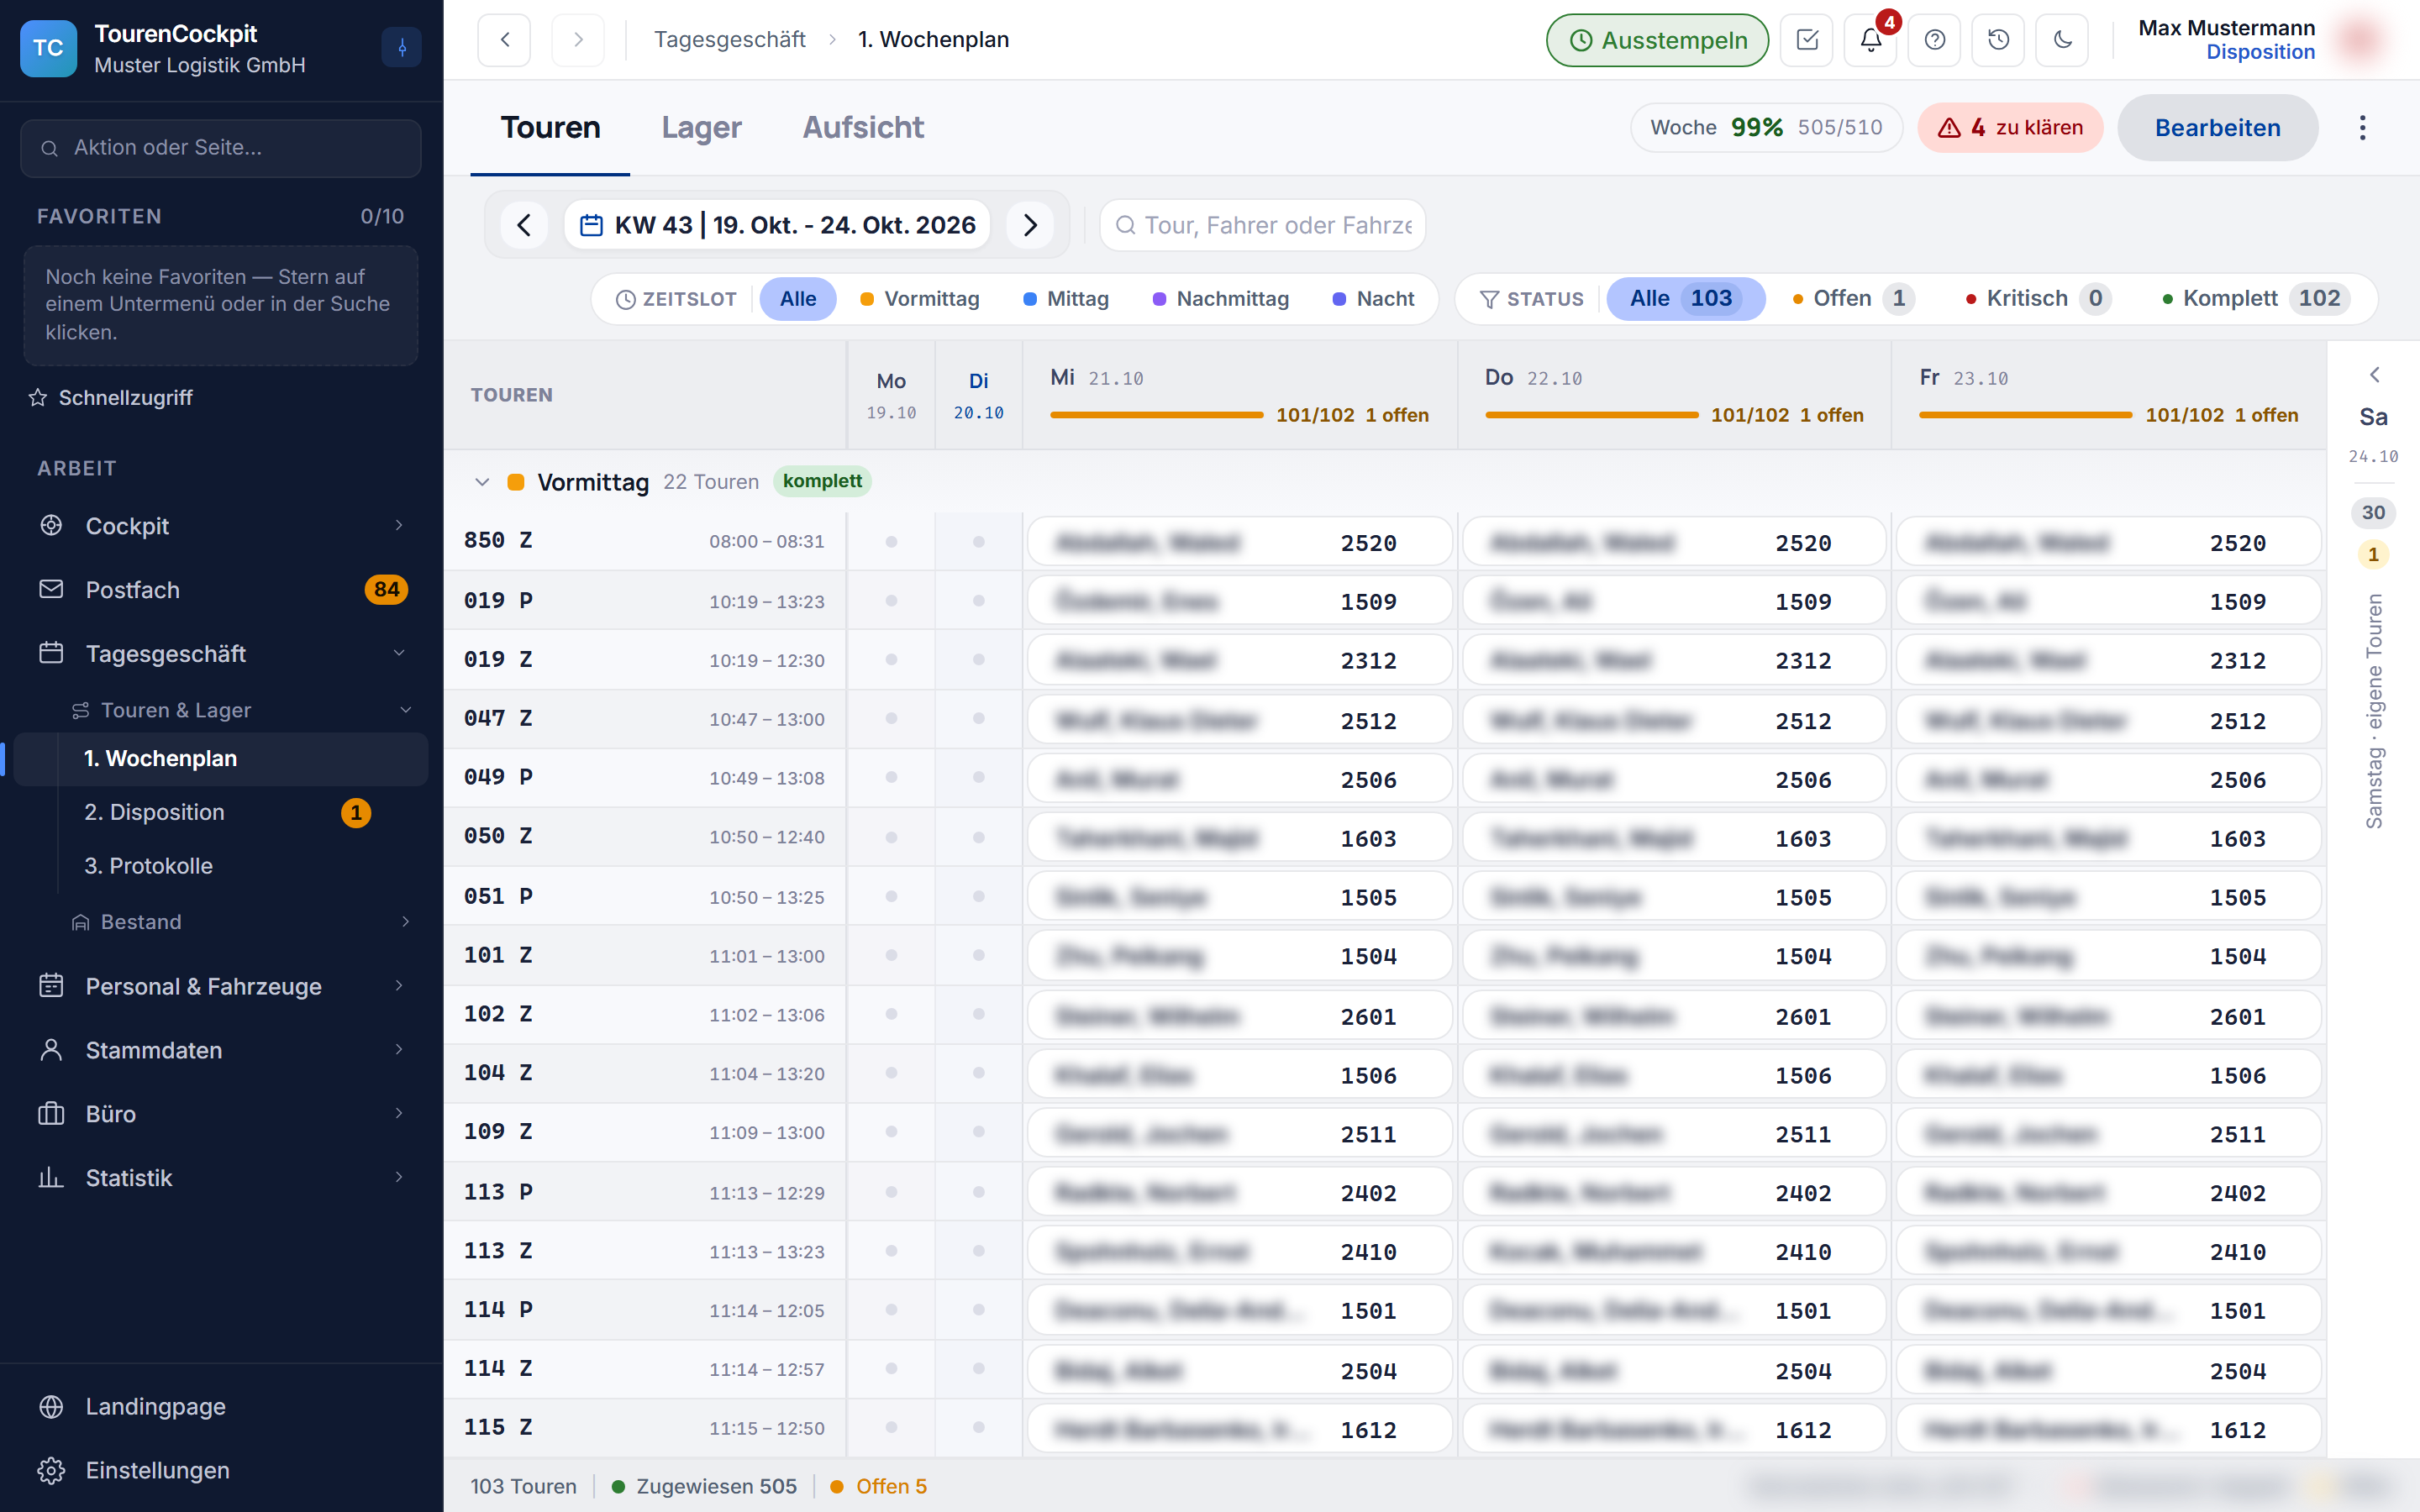The width and height of the screenshot is (2420, 1512).
Task: Go to the next calendar week
Action: [1031, 225]
